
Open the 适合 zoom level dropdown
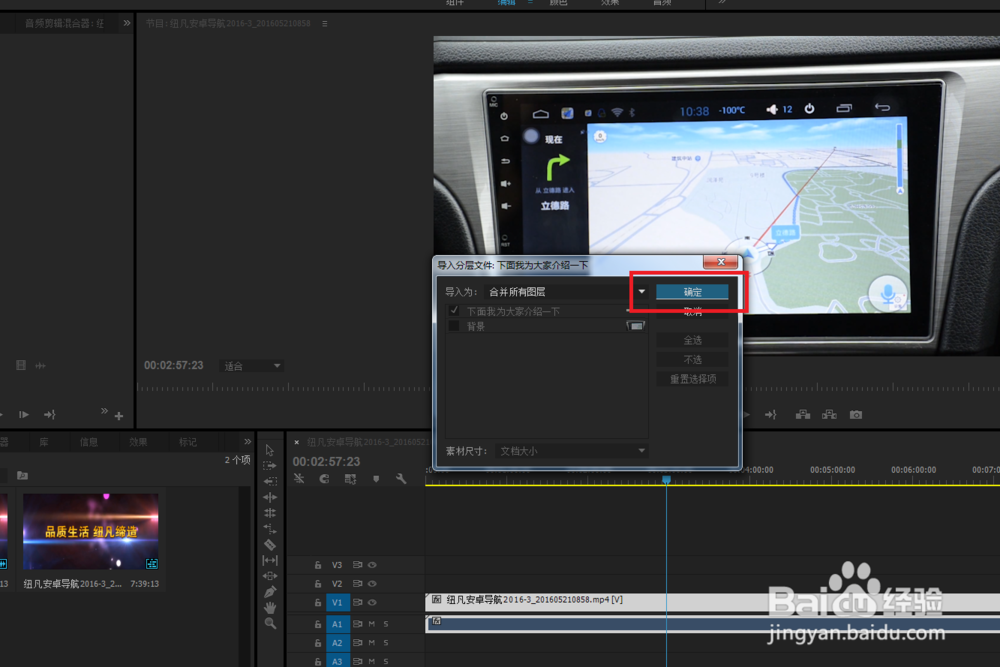(x=251, y=366)
